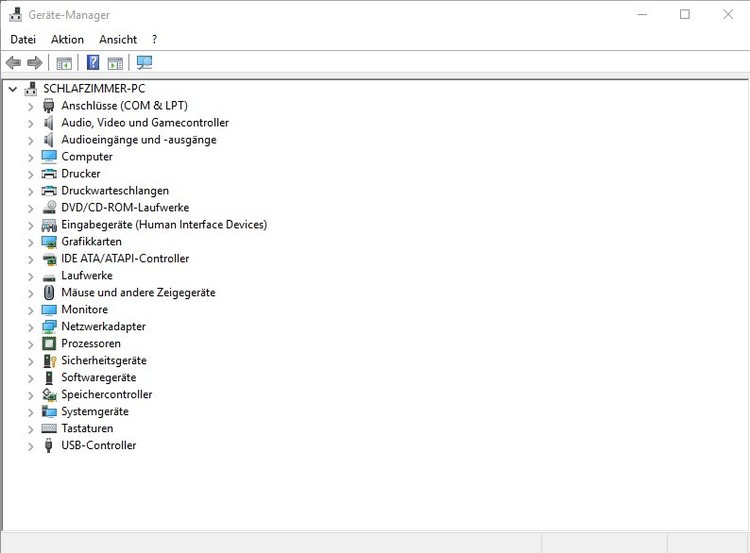Click the Prozessoren chip icon
The image size is (750, 553).
(49, 343)
